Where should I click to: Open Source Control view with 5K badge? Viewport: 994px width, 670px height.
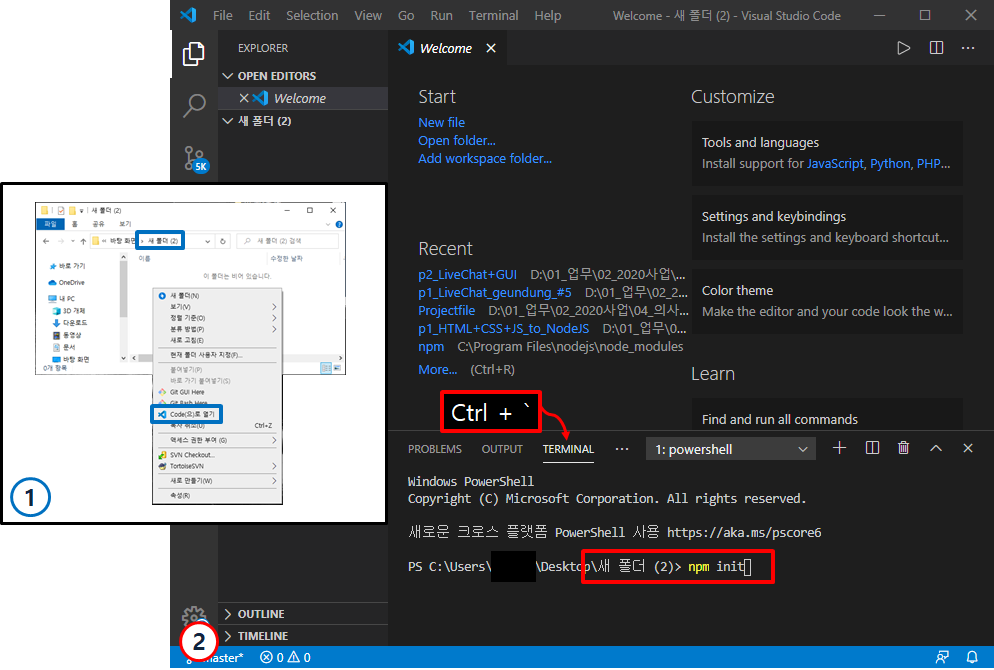196,159
